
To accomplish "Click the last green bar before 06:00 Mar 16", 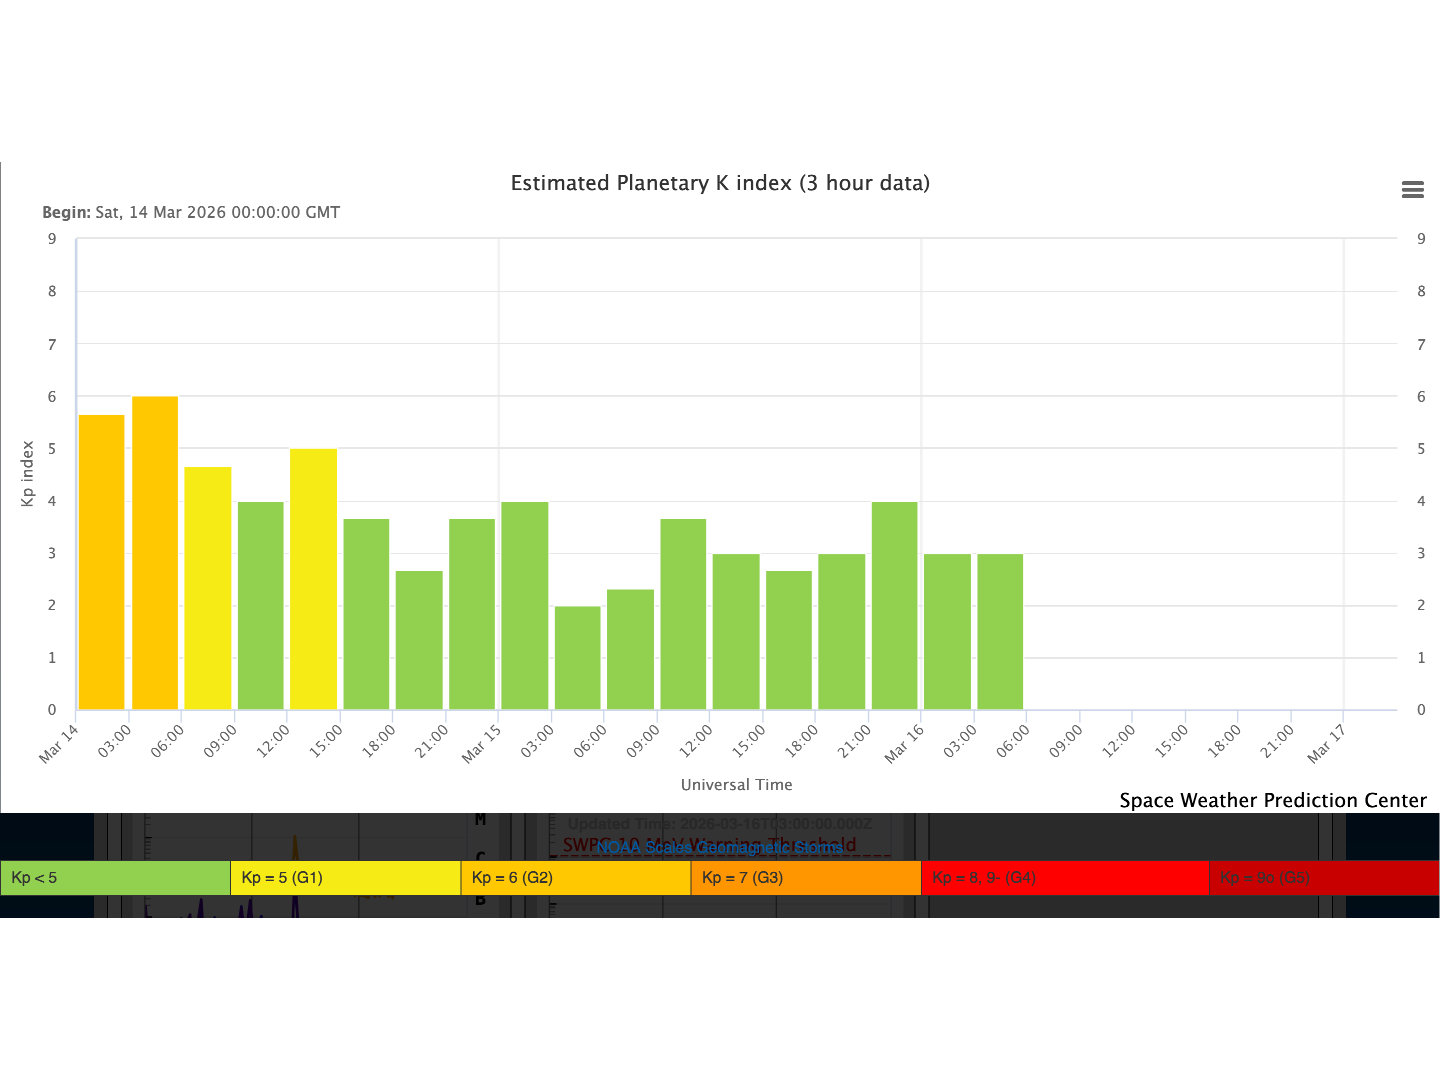I will tap(1000, 632).
